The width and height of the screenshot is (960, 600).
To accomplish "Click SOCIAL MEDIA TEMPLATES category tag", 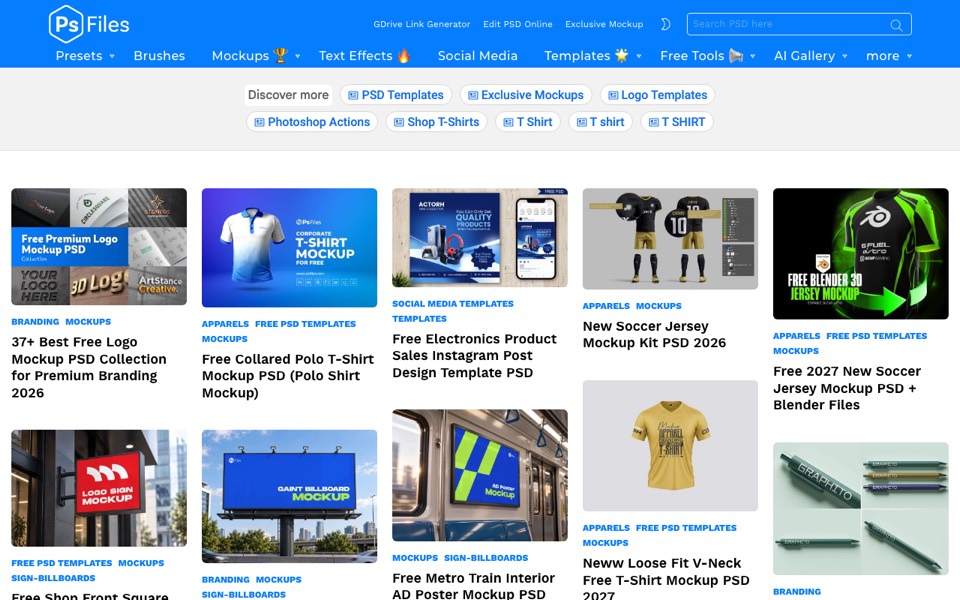I will pos(453,304).
